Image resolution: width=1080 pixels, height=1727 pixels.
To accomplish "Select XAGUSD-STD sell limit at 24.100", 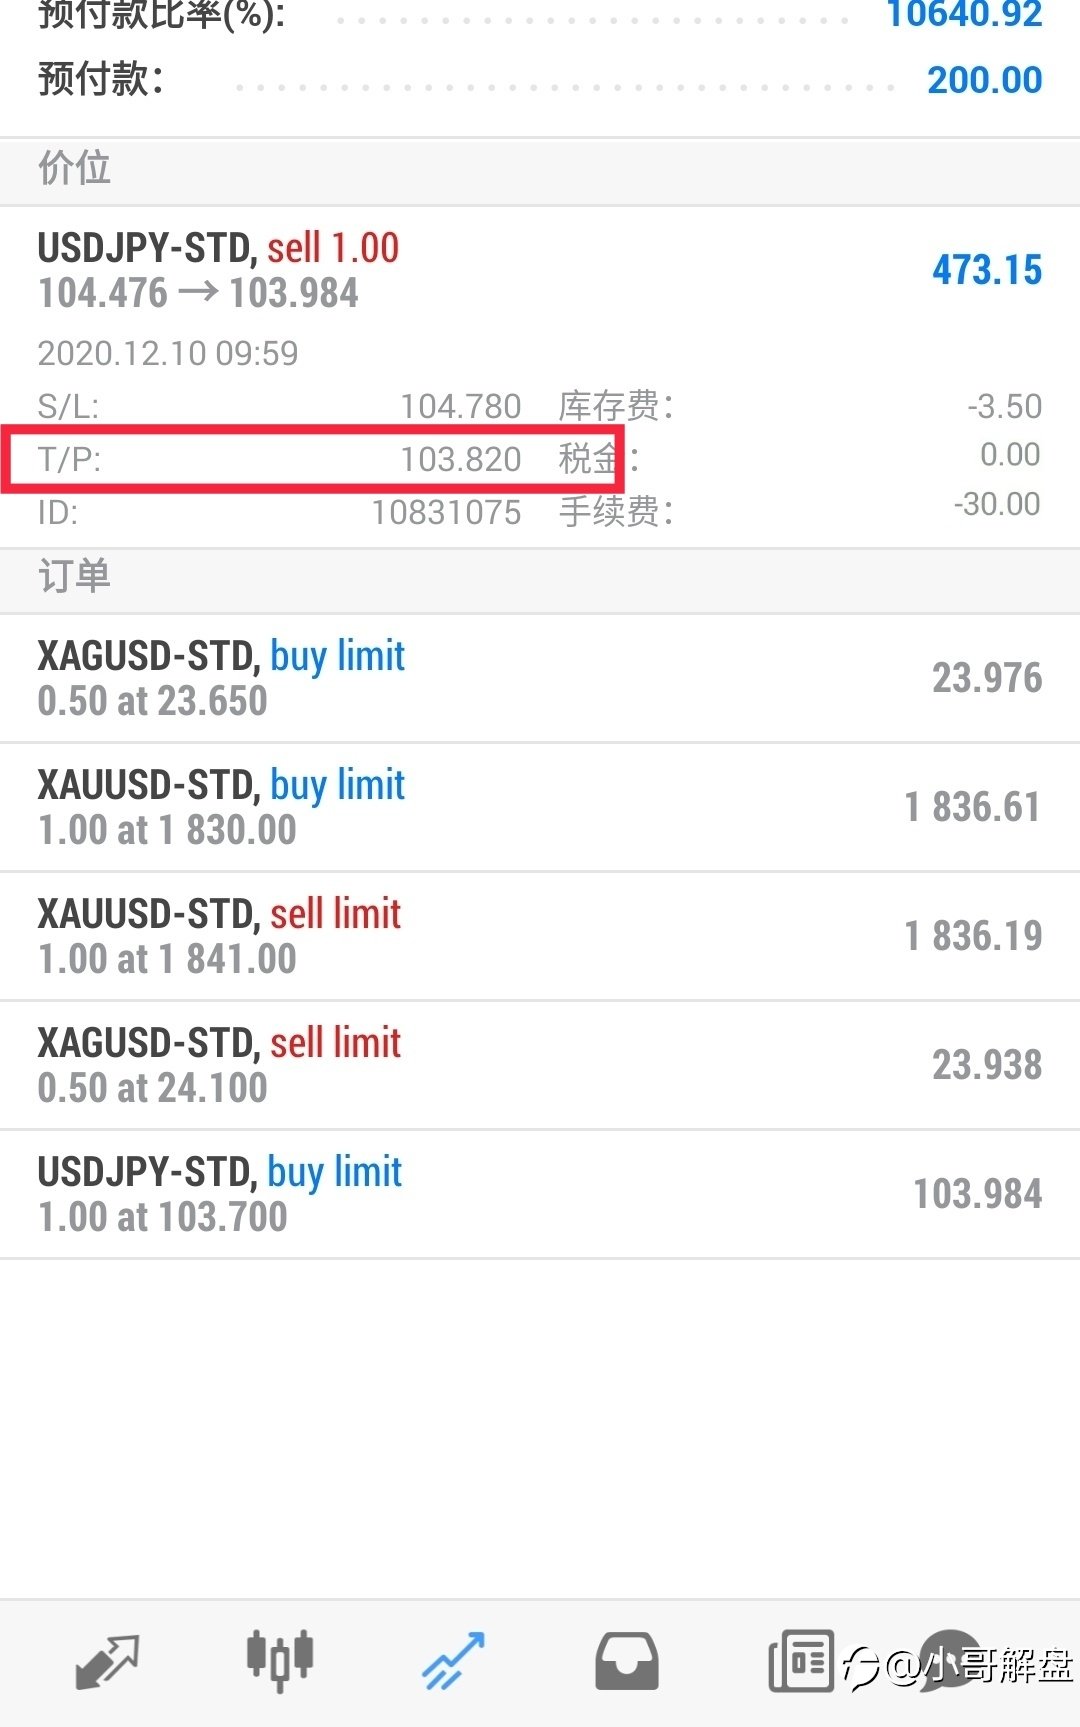I will coord(540,1065).
